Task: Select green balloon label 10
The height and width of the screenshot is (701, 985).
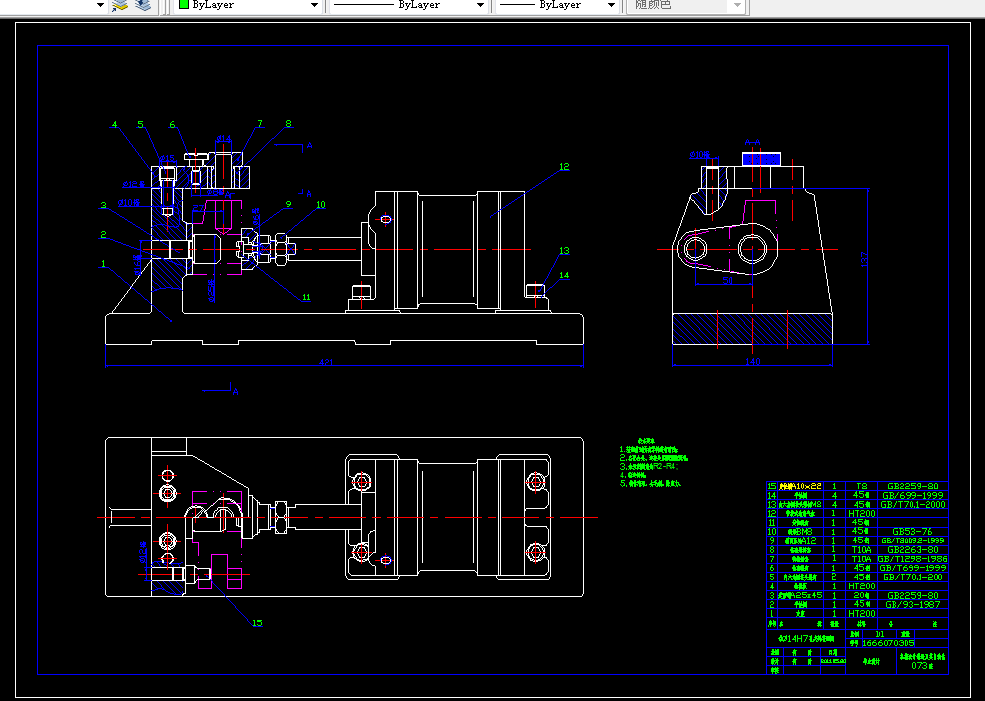Action: click(x=320, y=204)
